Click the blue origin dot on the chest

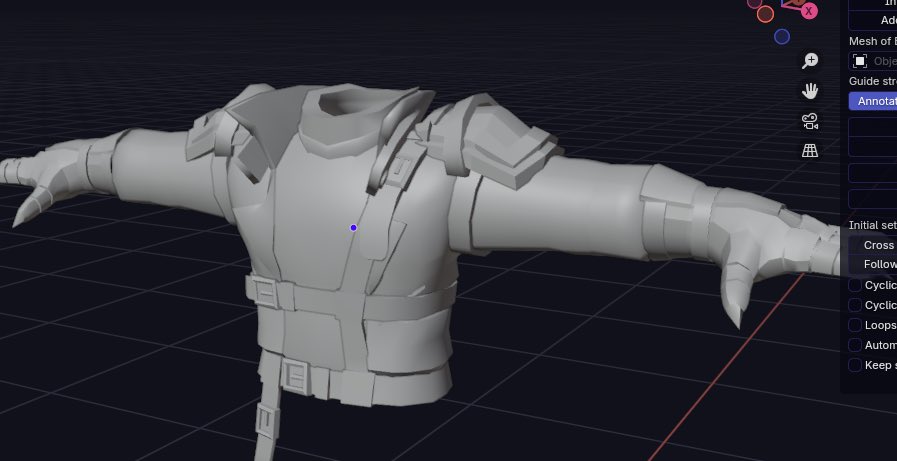click(x=354, y=228)
